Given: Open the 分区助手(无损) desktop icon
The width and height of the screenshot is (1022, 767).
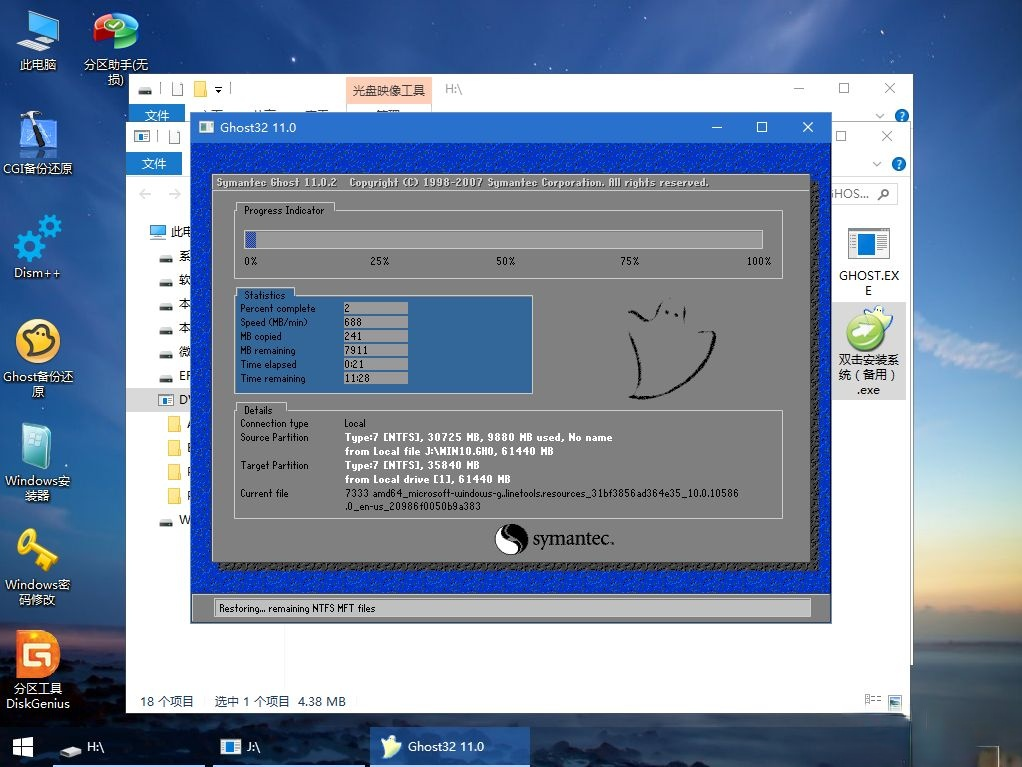Looking at the screenshot, I should point(115,49).
